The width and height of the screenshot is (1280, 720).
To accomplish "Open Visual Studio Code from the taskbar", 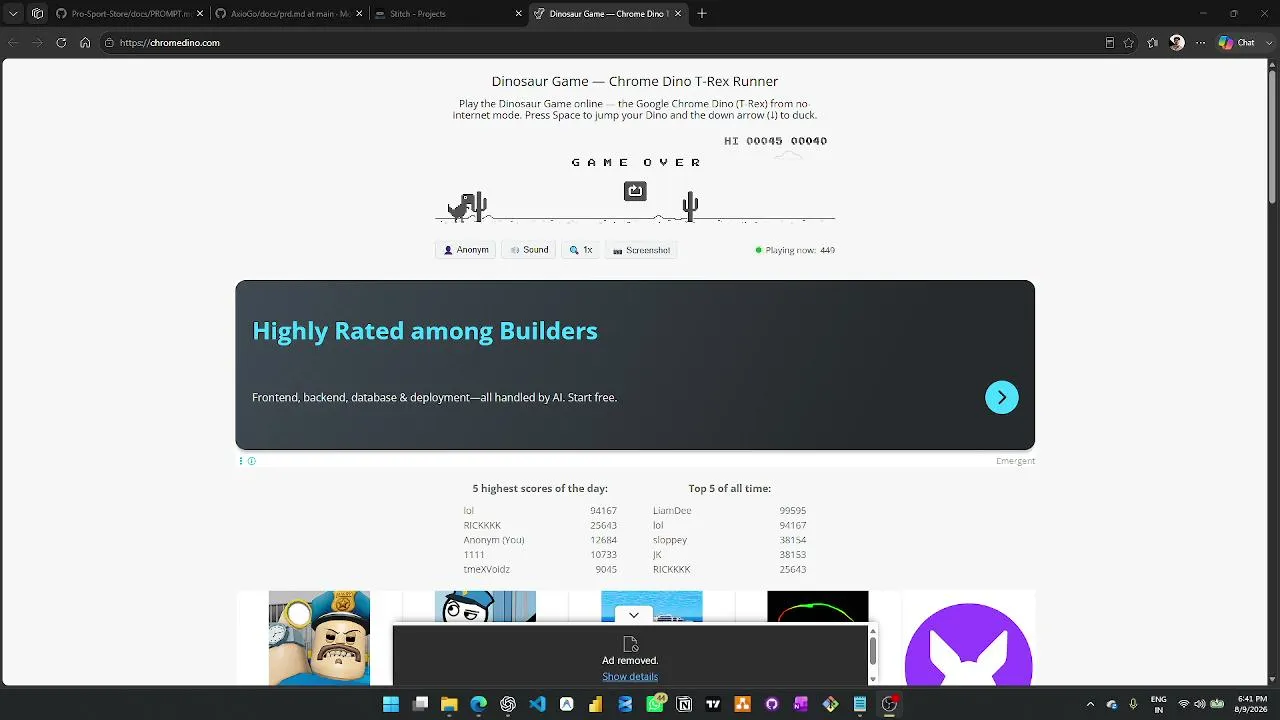I will click(537, 704).
